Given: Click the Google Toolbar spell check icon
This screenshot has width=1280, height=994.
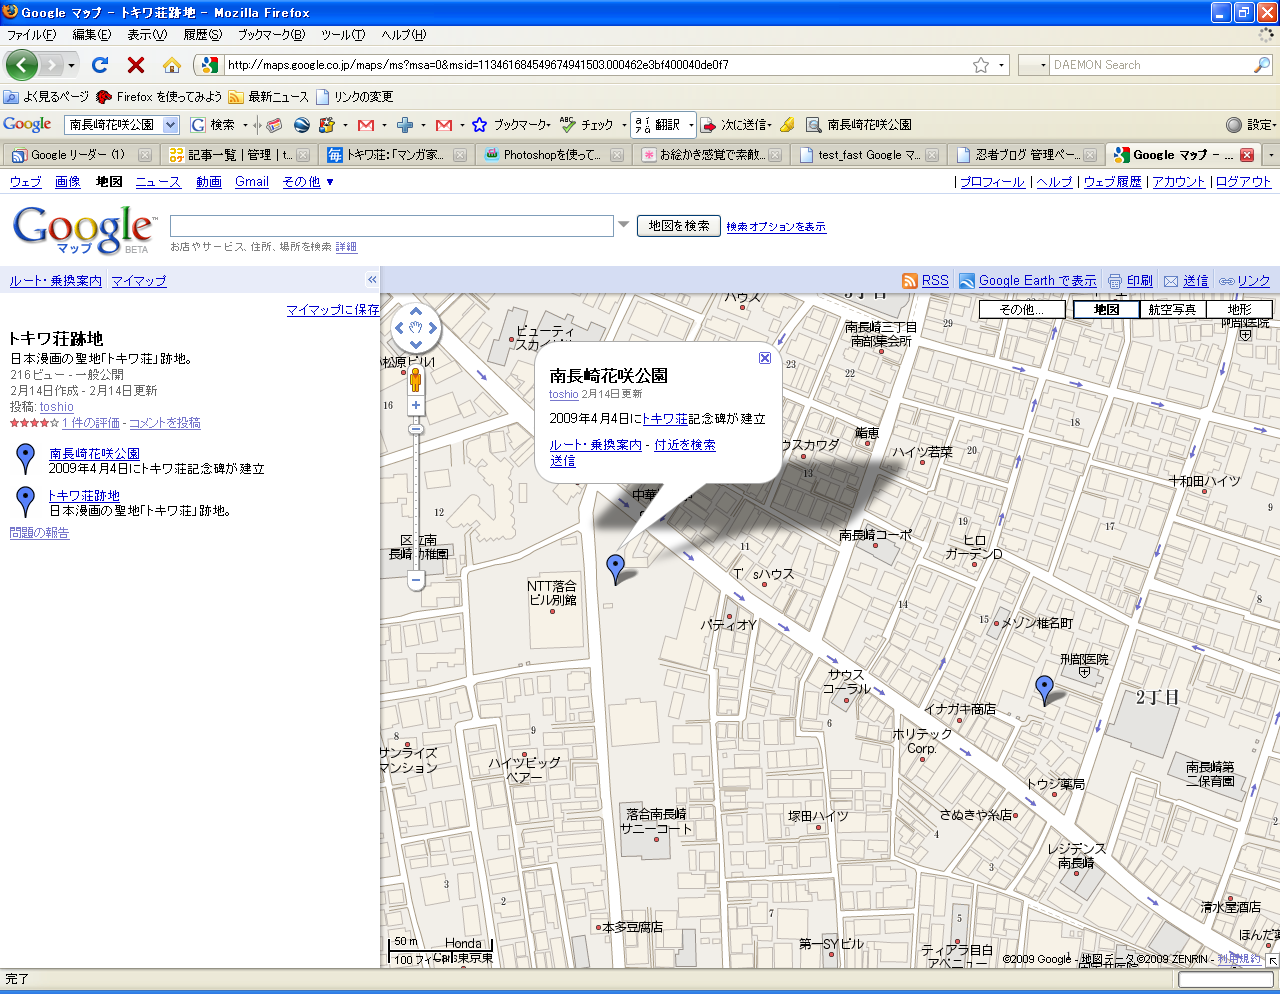Looking at the screenshot, I should coord(568,125).
